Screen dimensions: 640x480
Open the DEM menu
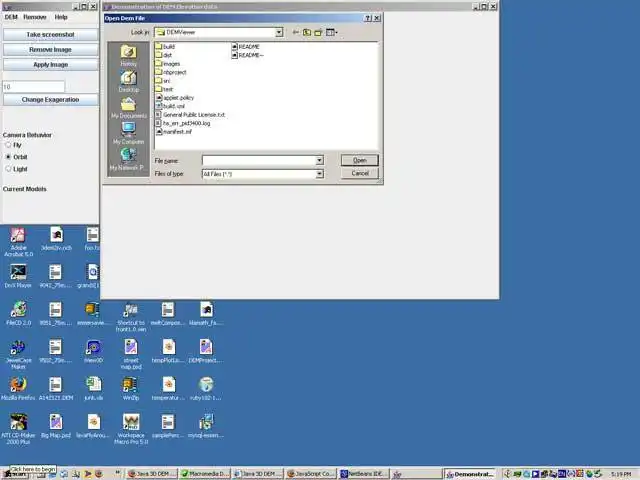pyautogui.click(x=11, y=17)
